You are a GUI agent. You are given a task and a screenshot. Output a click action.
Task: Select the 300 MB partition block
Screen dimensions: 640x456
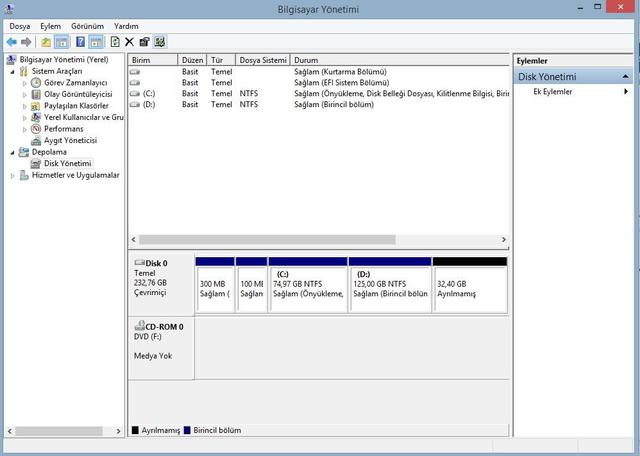215,285
